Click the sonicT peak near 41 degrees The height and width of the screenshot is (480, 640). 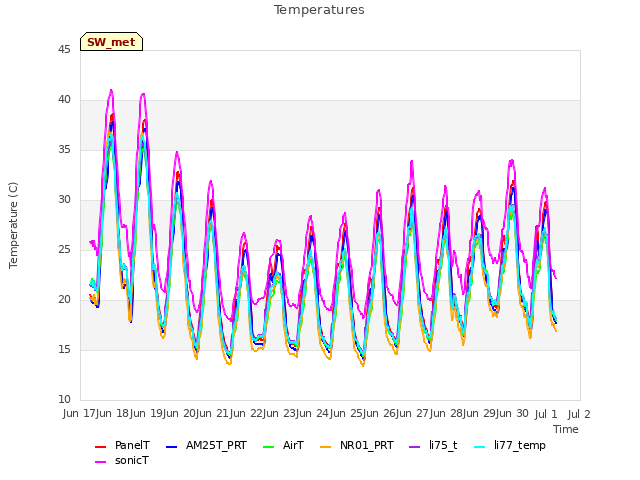click(111, 91)
